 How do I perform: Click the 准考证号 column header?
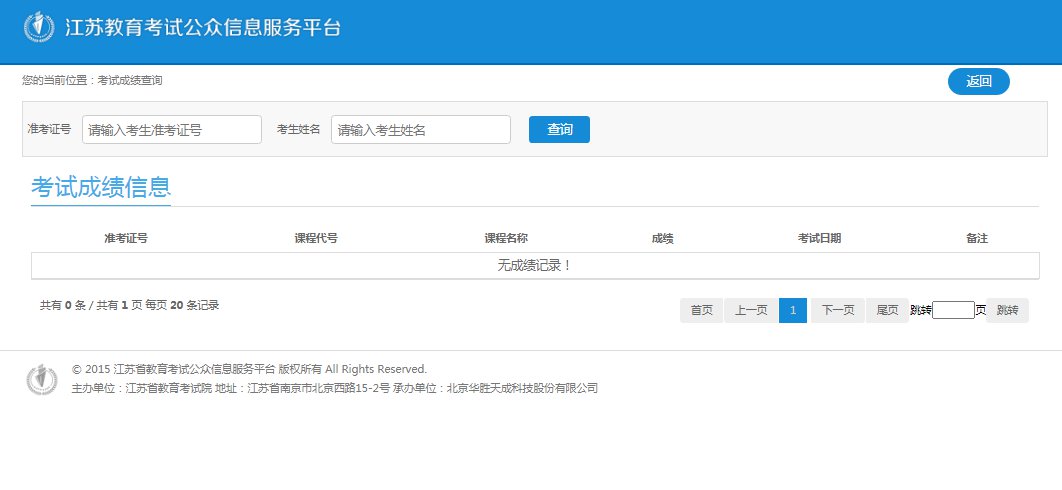tap(126, 239)
